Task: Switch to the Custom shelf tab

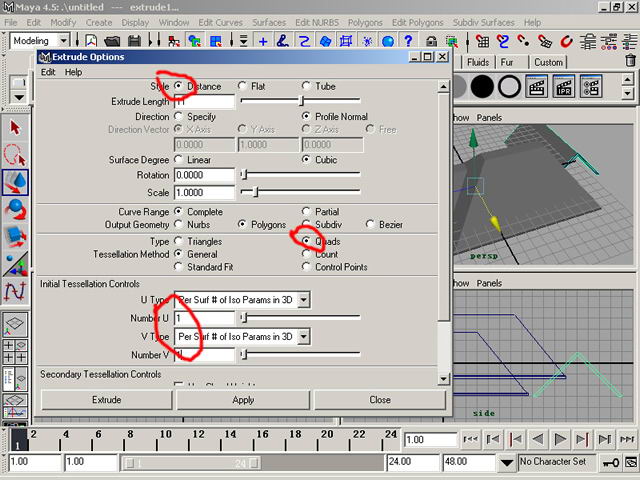Action: pyautogui.click(x=548, y=62)
